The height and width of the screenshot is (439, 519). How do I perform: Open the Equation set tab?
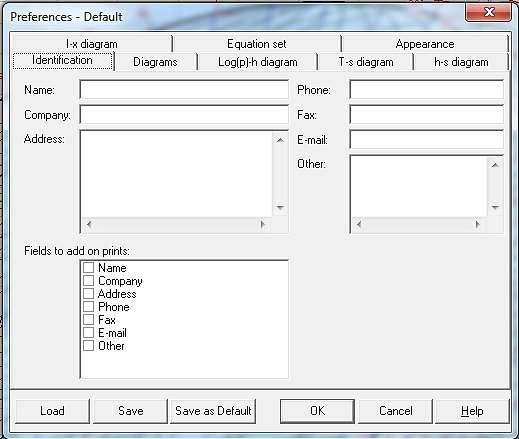pyautogui.click(x=257, y=44)
